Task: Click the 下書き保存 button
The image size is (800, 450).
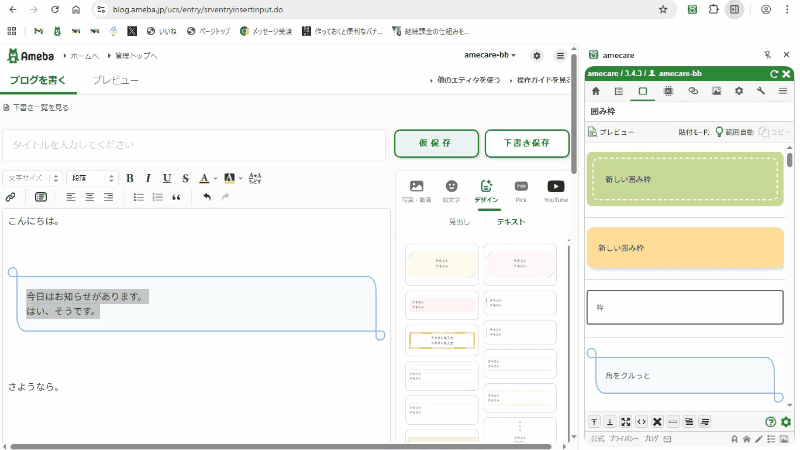Action: click(x=526, y=143)
